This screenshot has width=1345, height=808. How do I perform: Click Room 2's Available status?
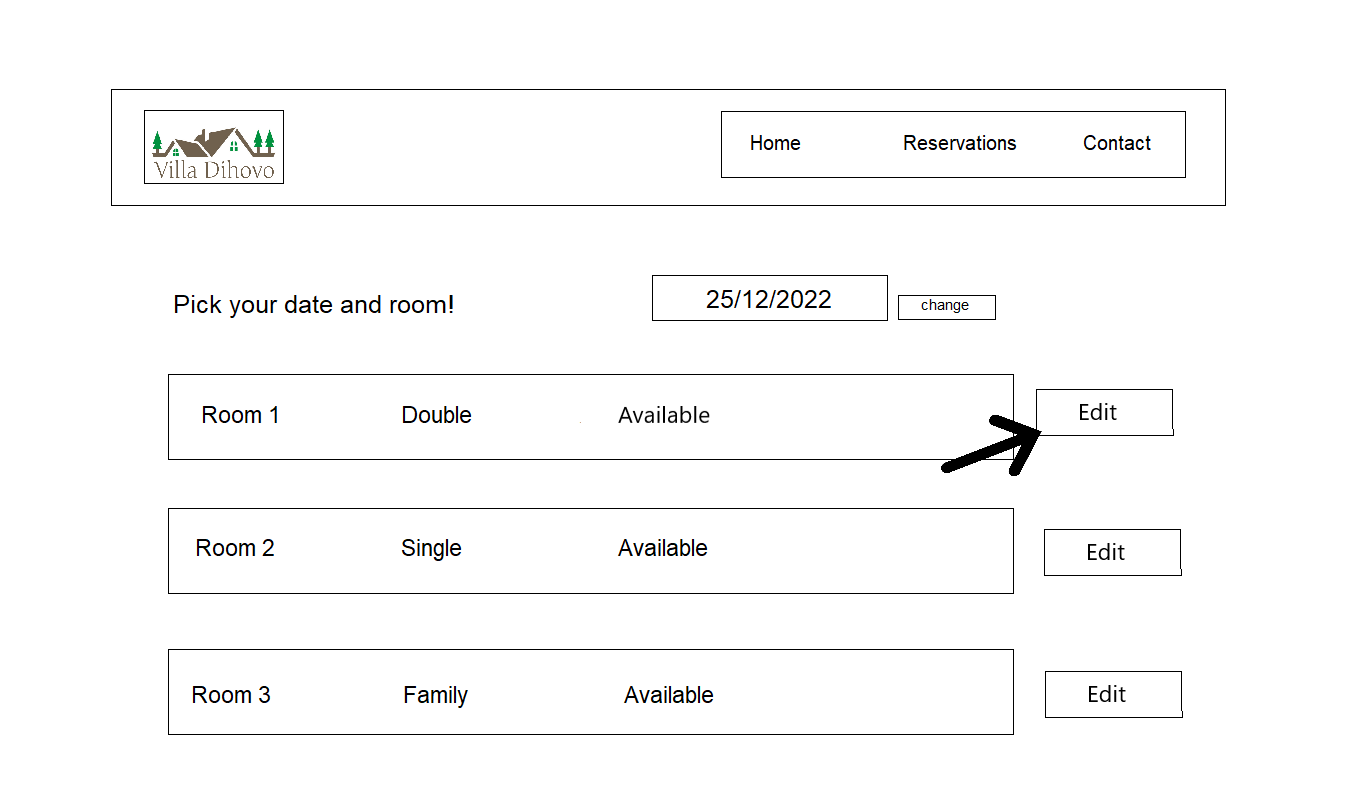(x=663, y=548)
